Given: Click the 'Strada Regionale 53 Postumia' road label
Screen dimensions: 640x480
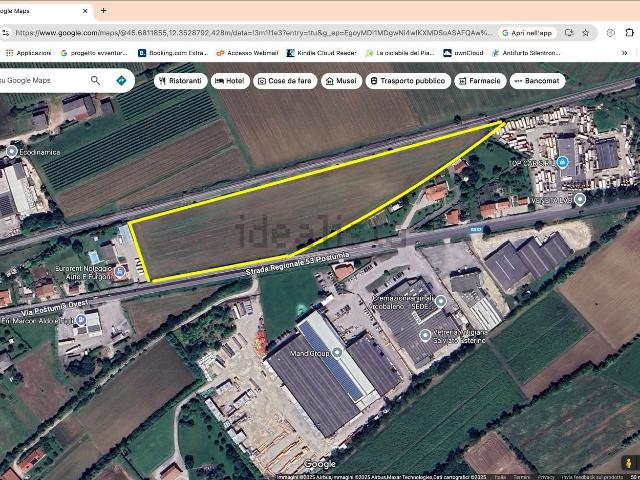Looking at the screenshot, I should coord(298,263).
